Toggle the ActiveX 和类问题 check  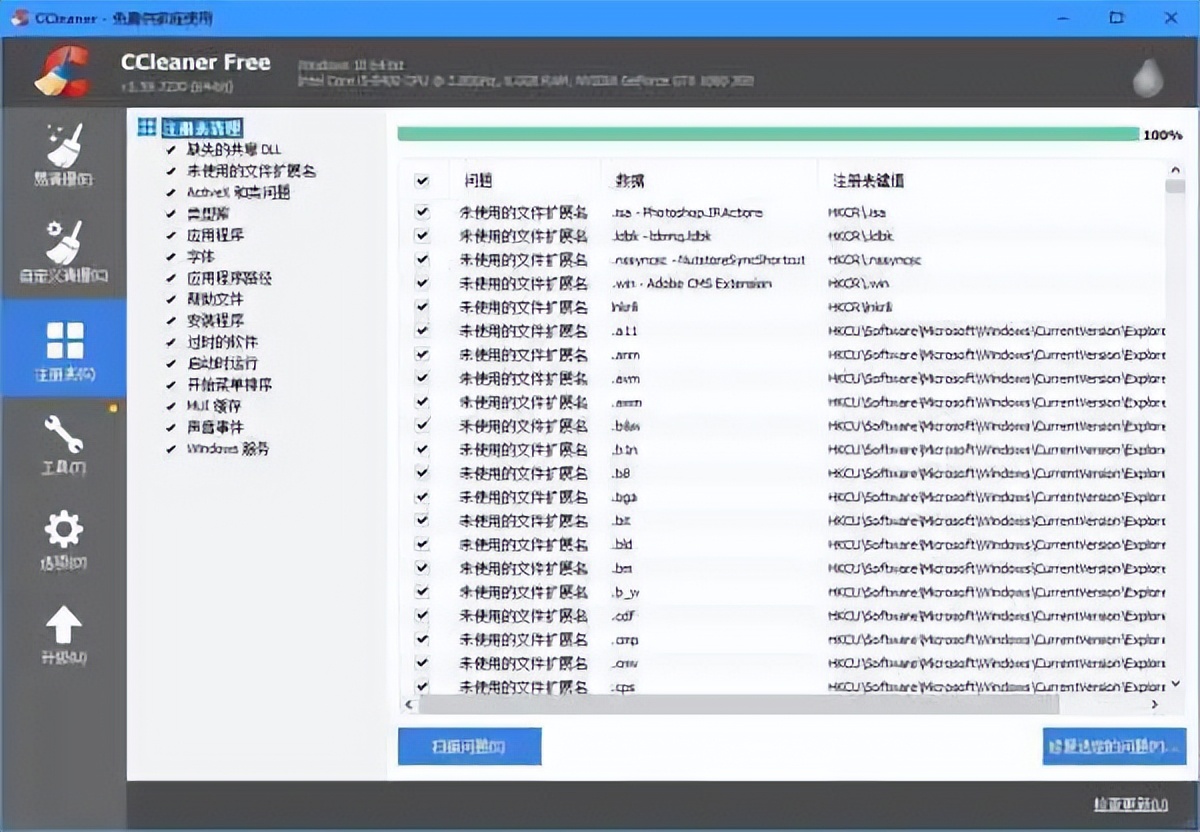coord(172,192)
